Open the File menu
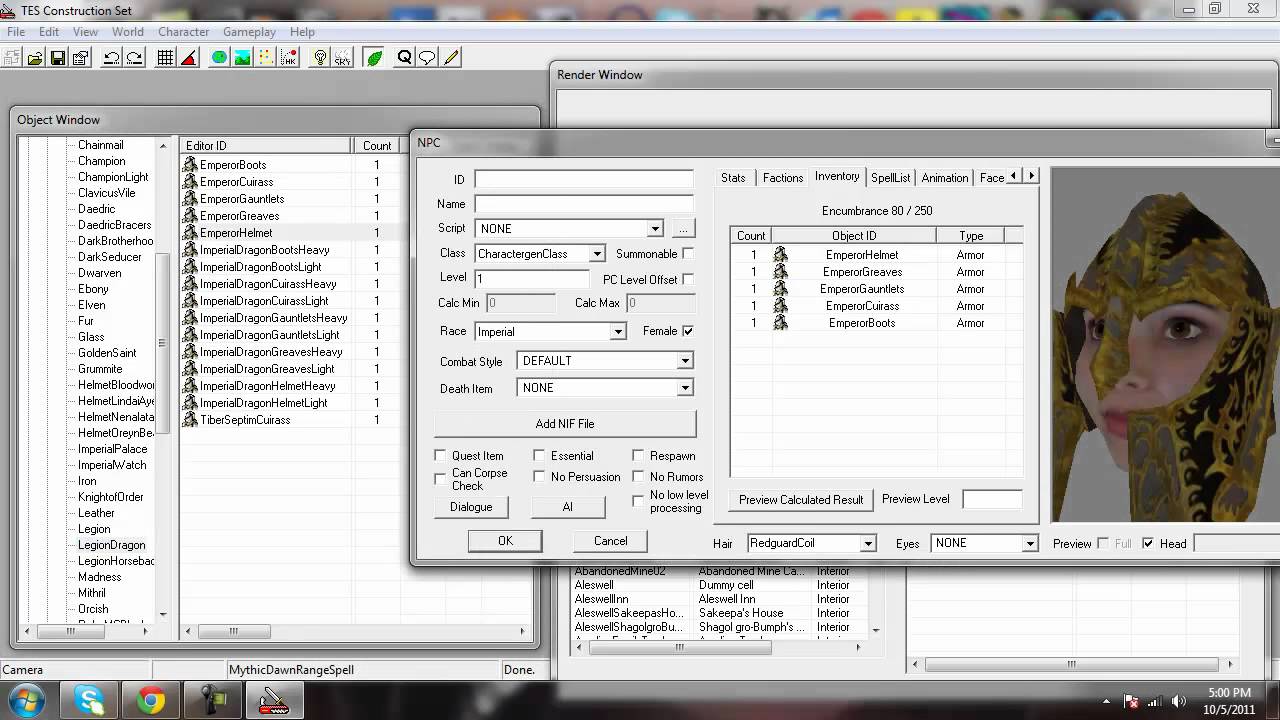 click(x=16, y=32)
